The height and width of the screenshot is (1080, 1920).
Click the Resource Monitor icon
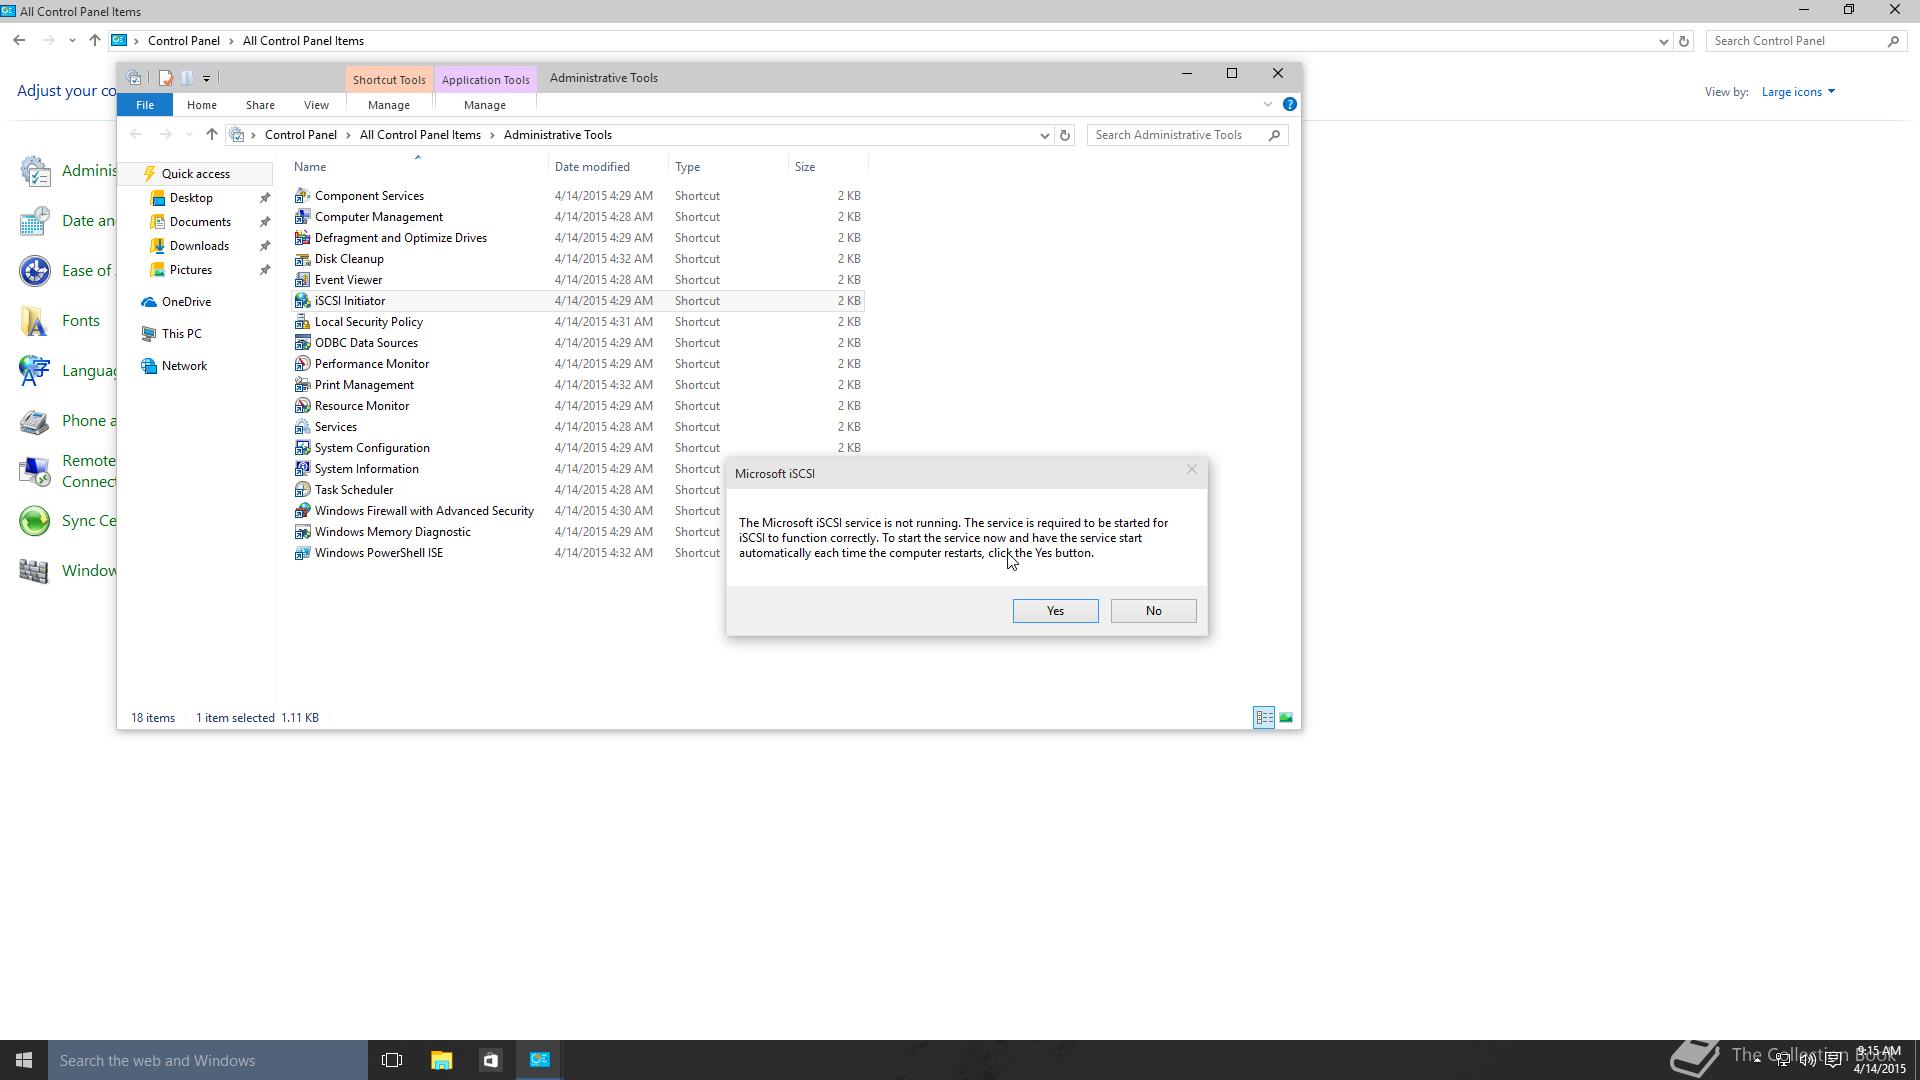click(302, 406)
